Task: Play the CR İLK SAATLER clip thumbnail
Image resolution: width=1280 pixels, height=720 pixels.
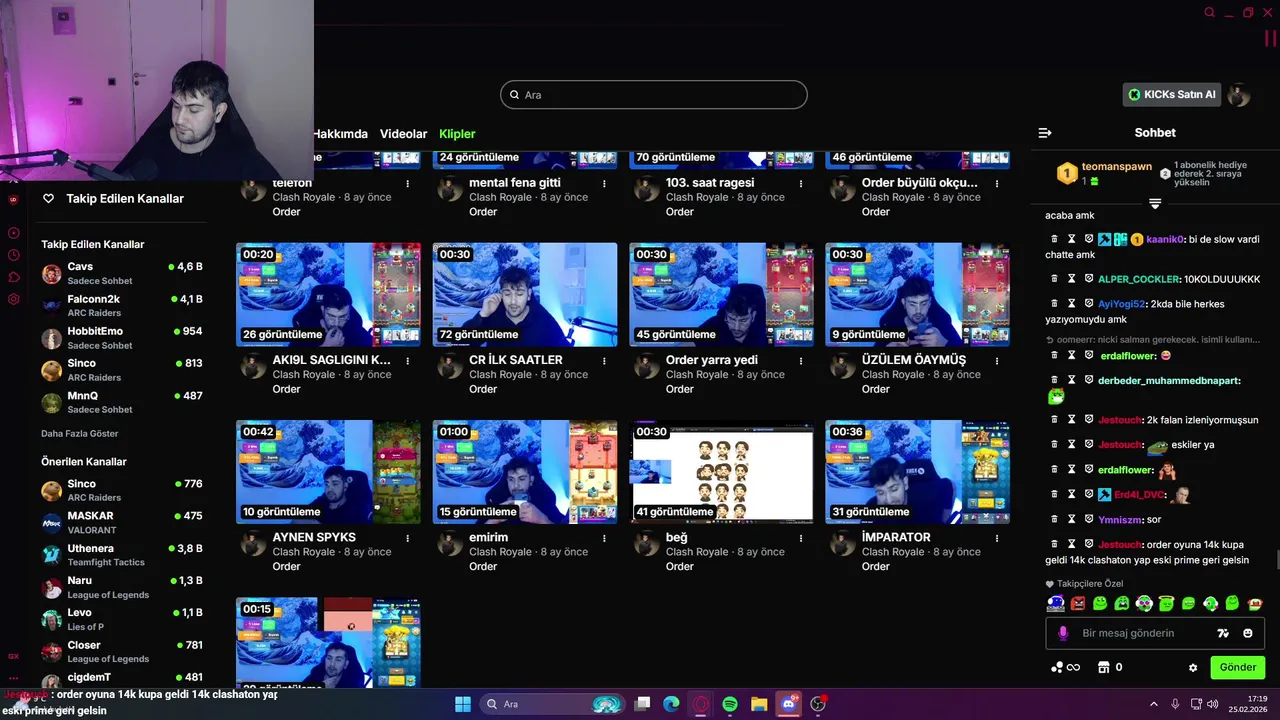Action: point(525,294)
